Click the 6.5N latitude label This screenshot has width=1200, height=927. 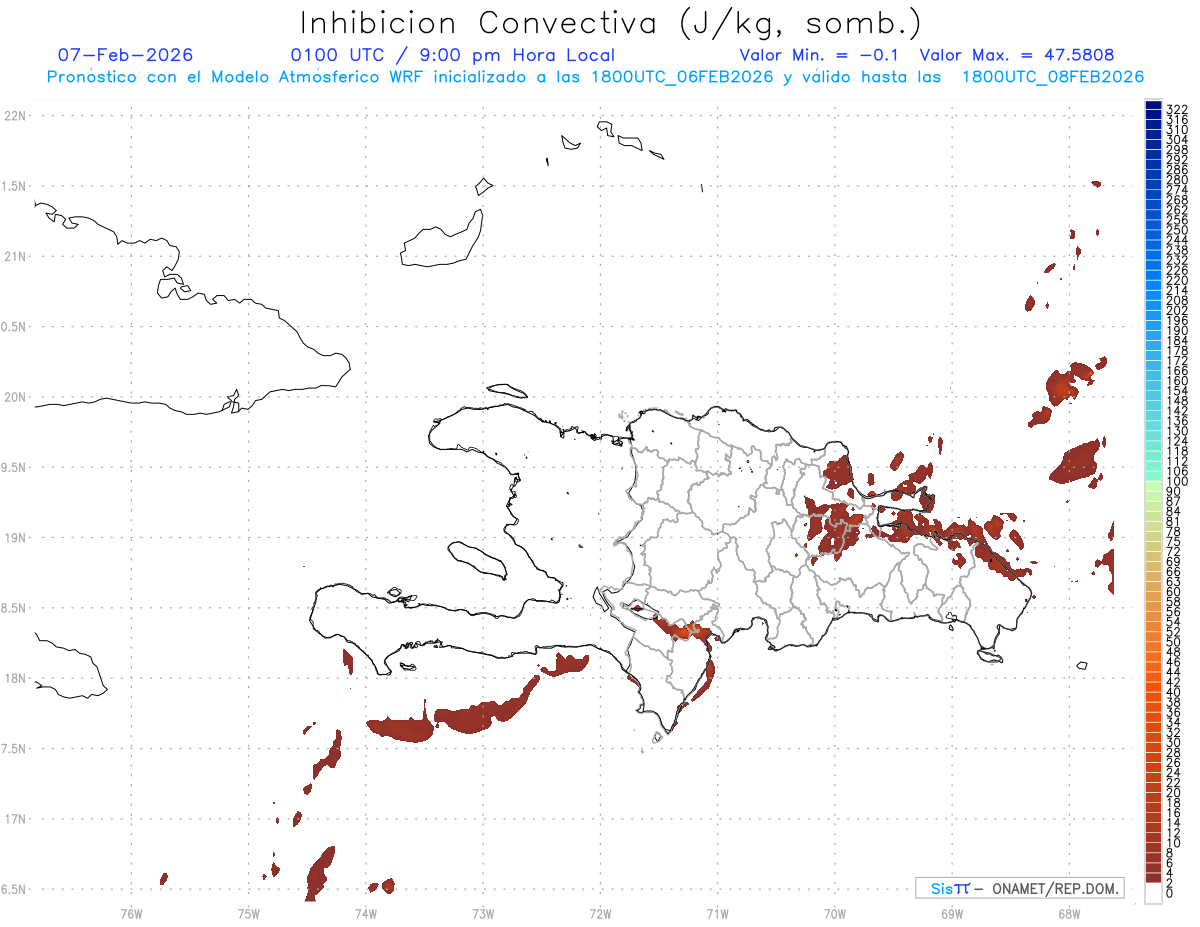13,889
